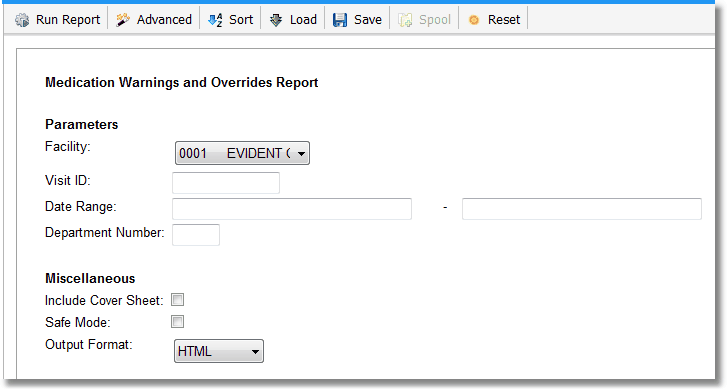Click the Load label in toolbar
This screenshot has height=391, width=727.
(303, 19)
